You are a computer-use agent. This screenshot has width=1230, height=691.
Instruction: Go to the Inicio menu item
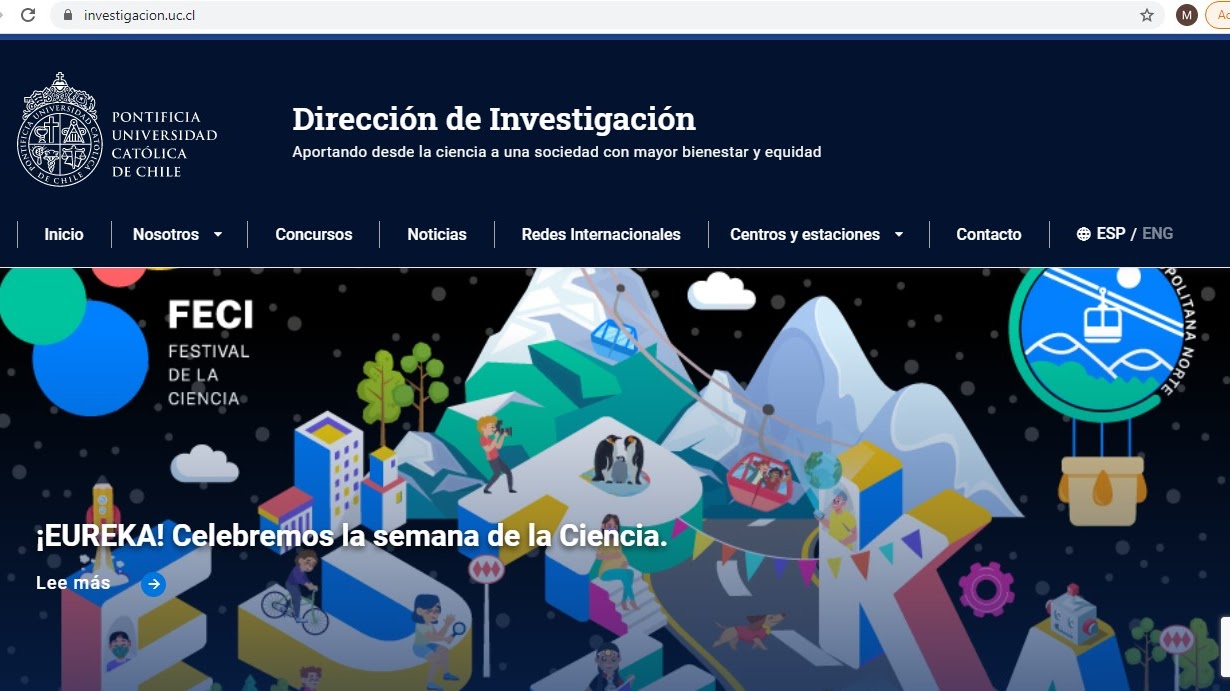(64, 235)
